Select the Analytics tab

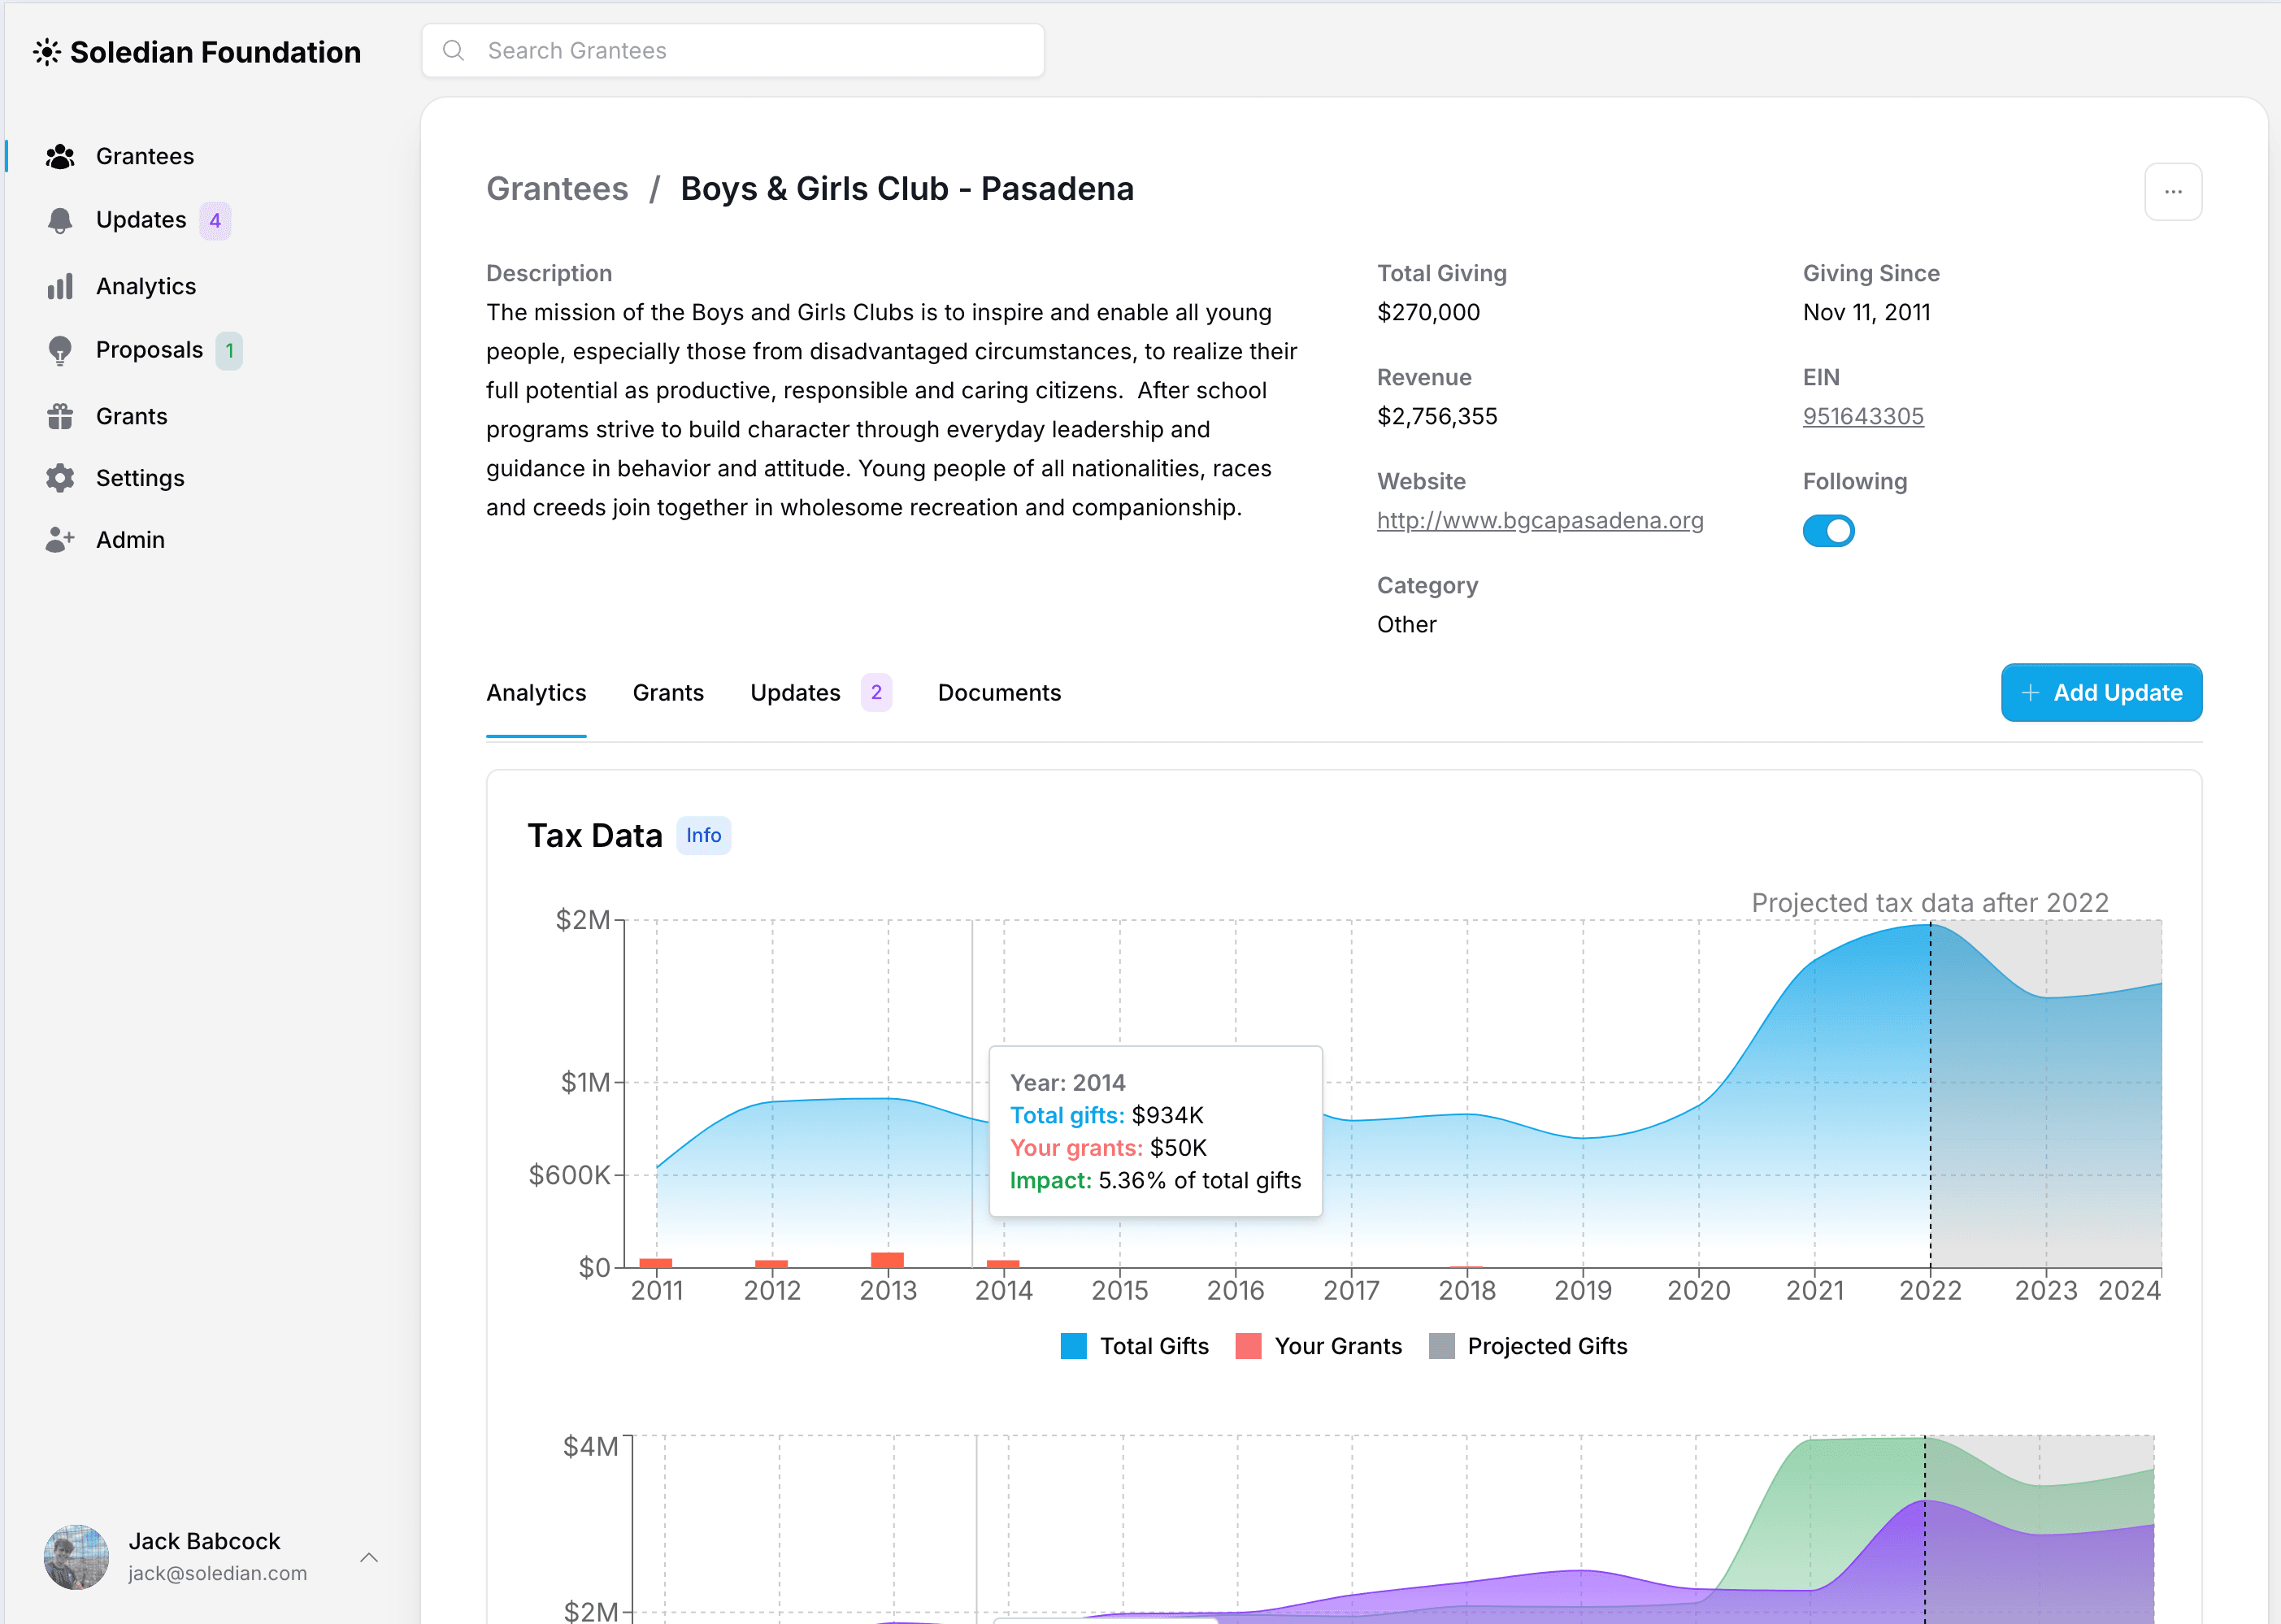(536, 693)
